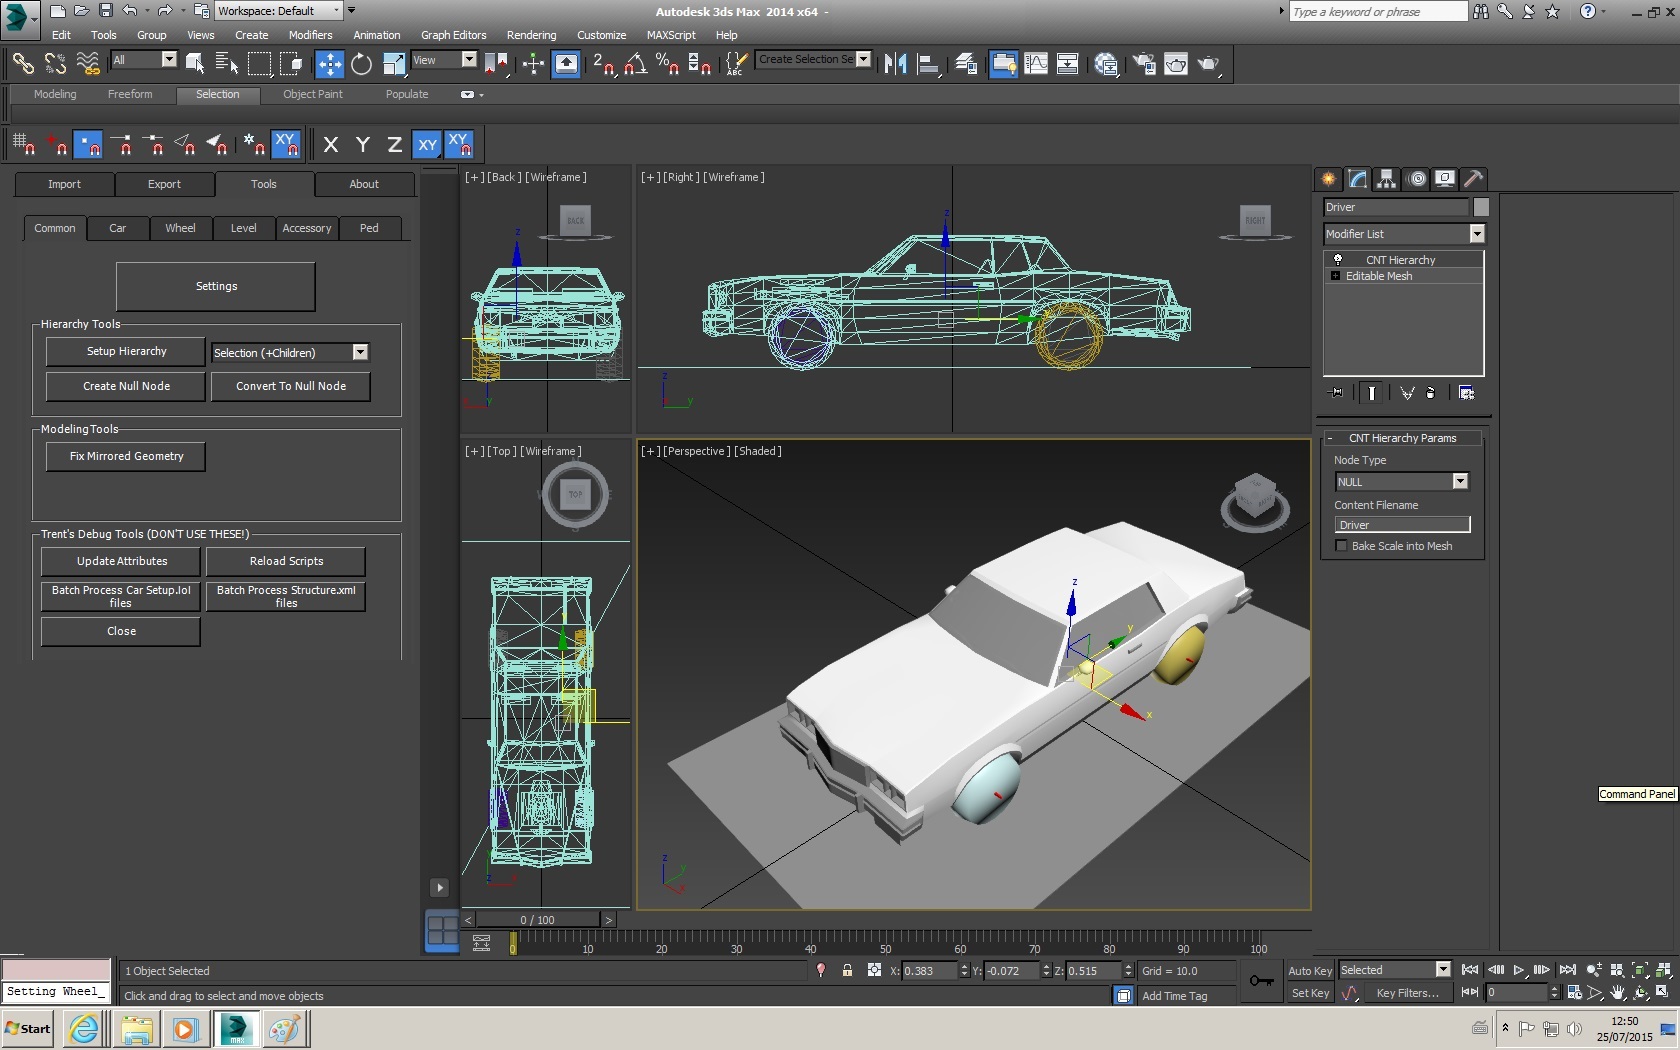Screen dimensions: 1680x1050
Task: Expand the Node Type NULL dropdown
Action: click(1459, 482)
